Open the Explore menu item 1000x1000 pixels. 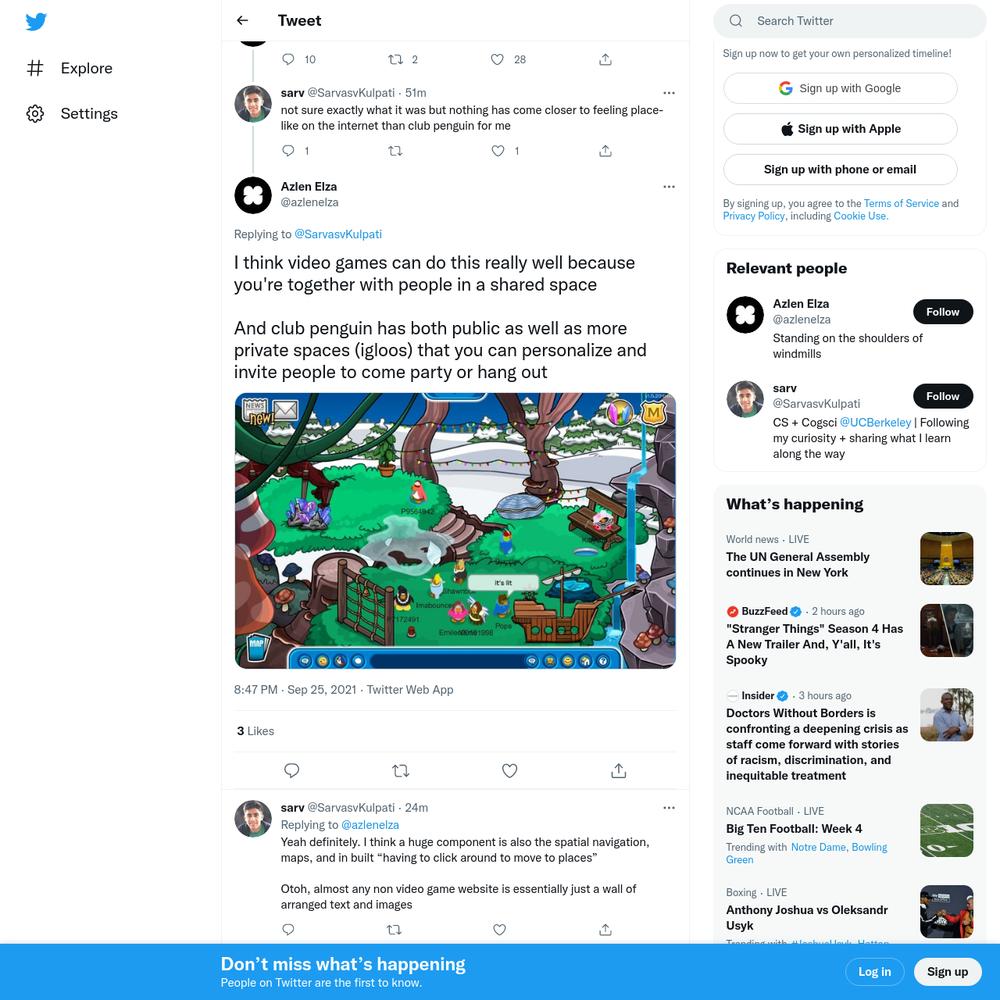coord(70,68)
